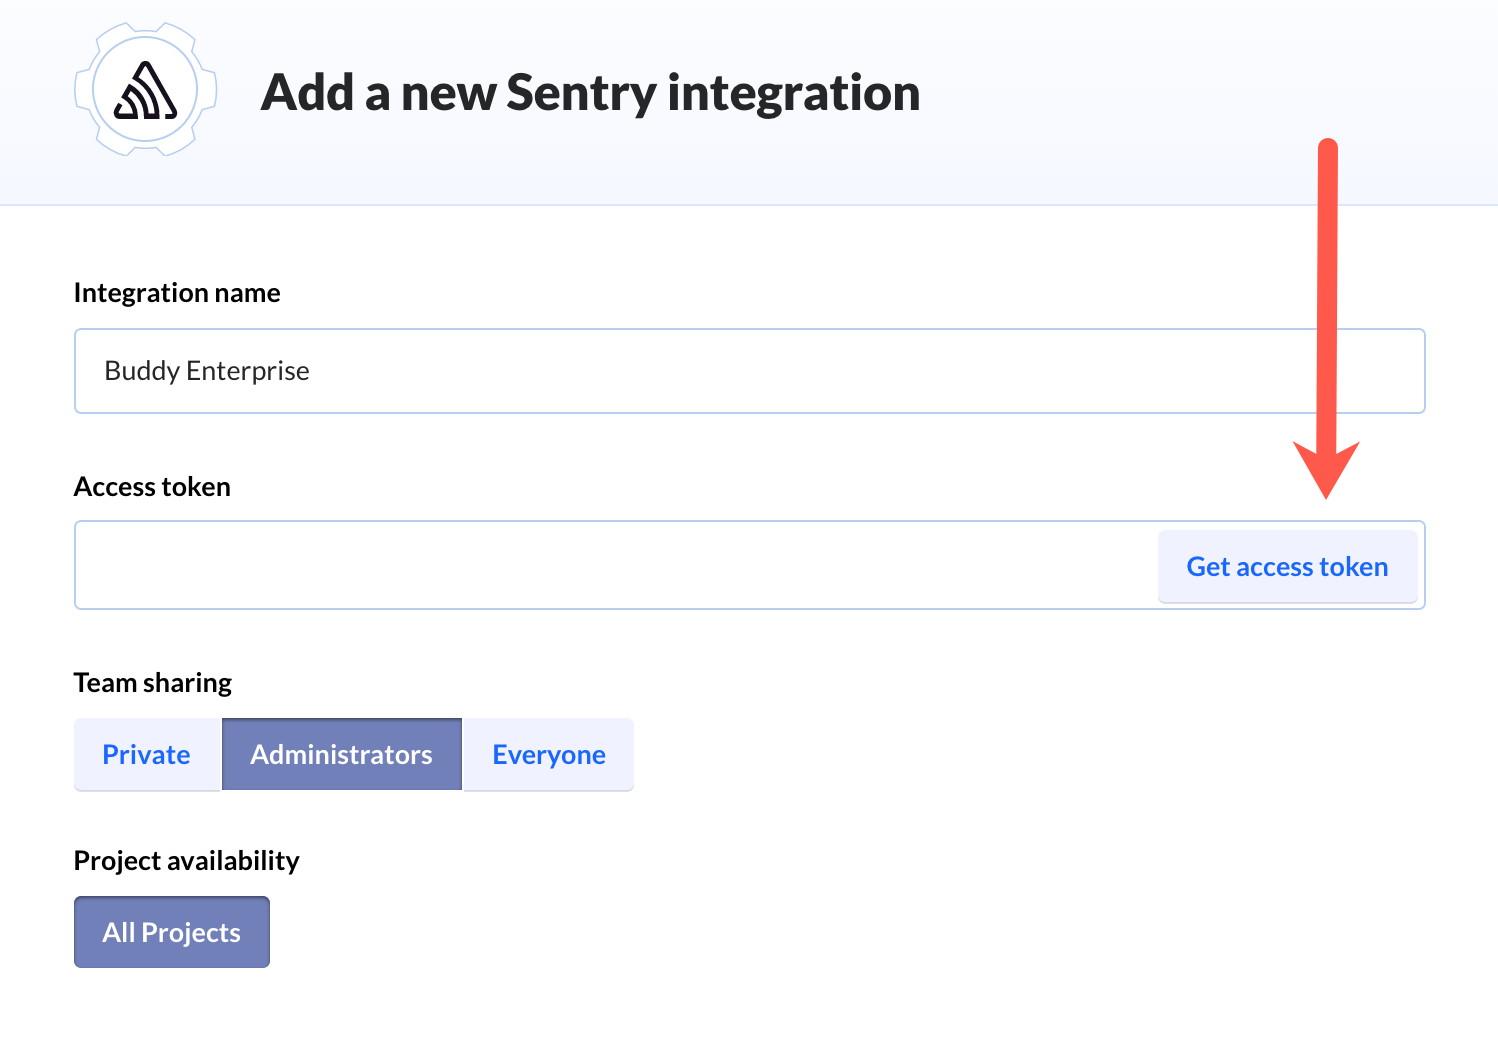This screenshot has width=1498, height=1038.
Task: Click the 'Team sharing' label
Action: point(153,682)
